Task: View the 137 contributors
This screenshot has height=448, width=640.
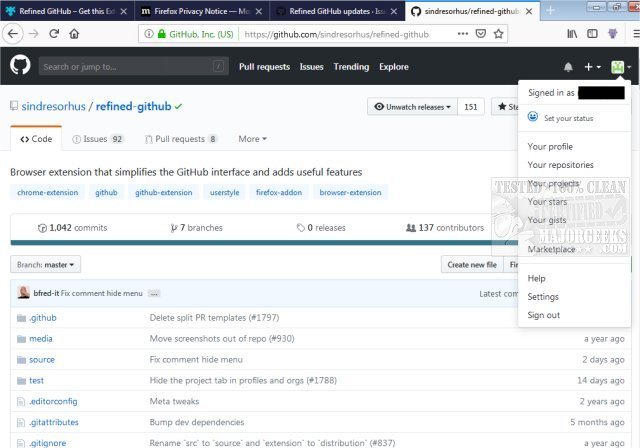Action: [445, 228]
